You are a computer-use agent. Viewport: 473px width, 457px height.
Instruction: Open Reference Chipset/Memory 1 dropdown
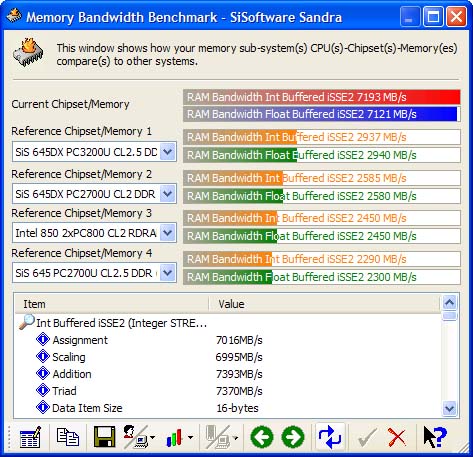click(168, 152)
